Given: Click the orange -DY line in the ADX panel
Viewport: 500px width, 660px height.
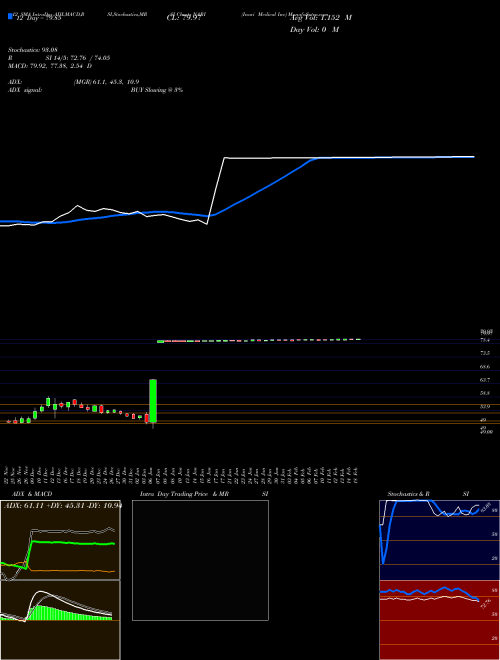Looking at the screenshot, I should click(x=72, y=570).
